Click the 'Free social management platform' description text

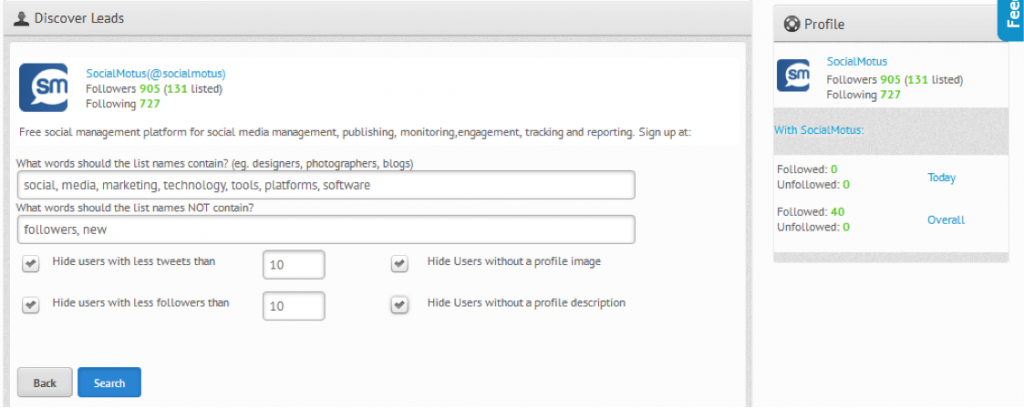pyautogui.click(x=355, y=133)
